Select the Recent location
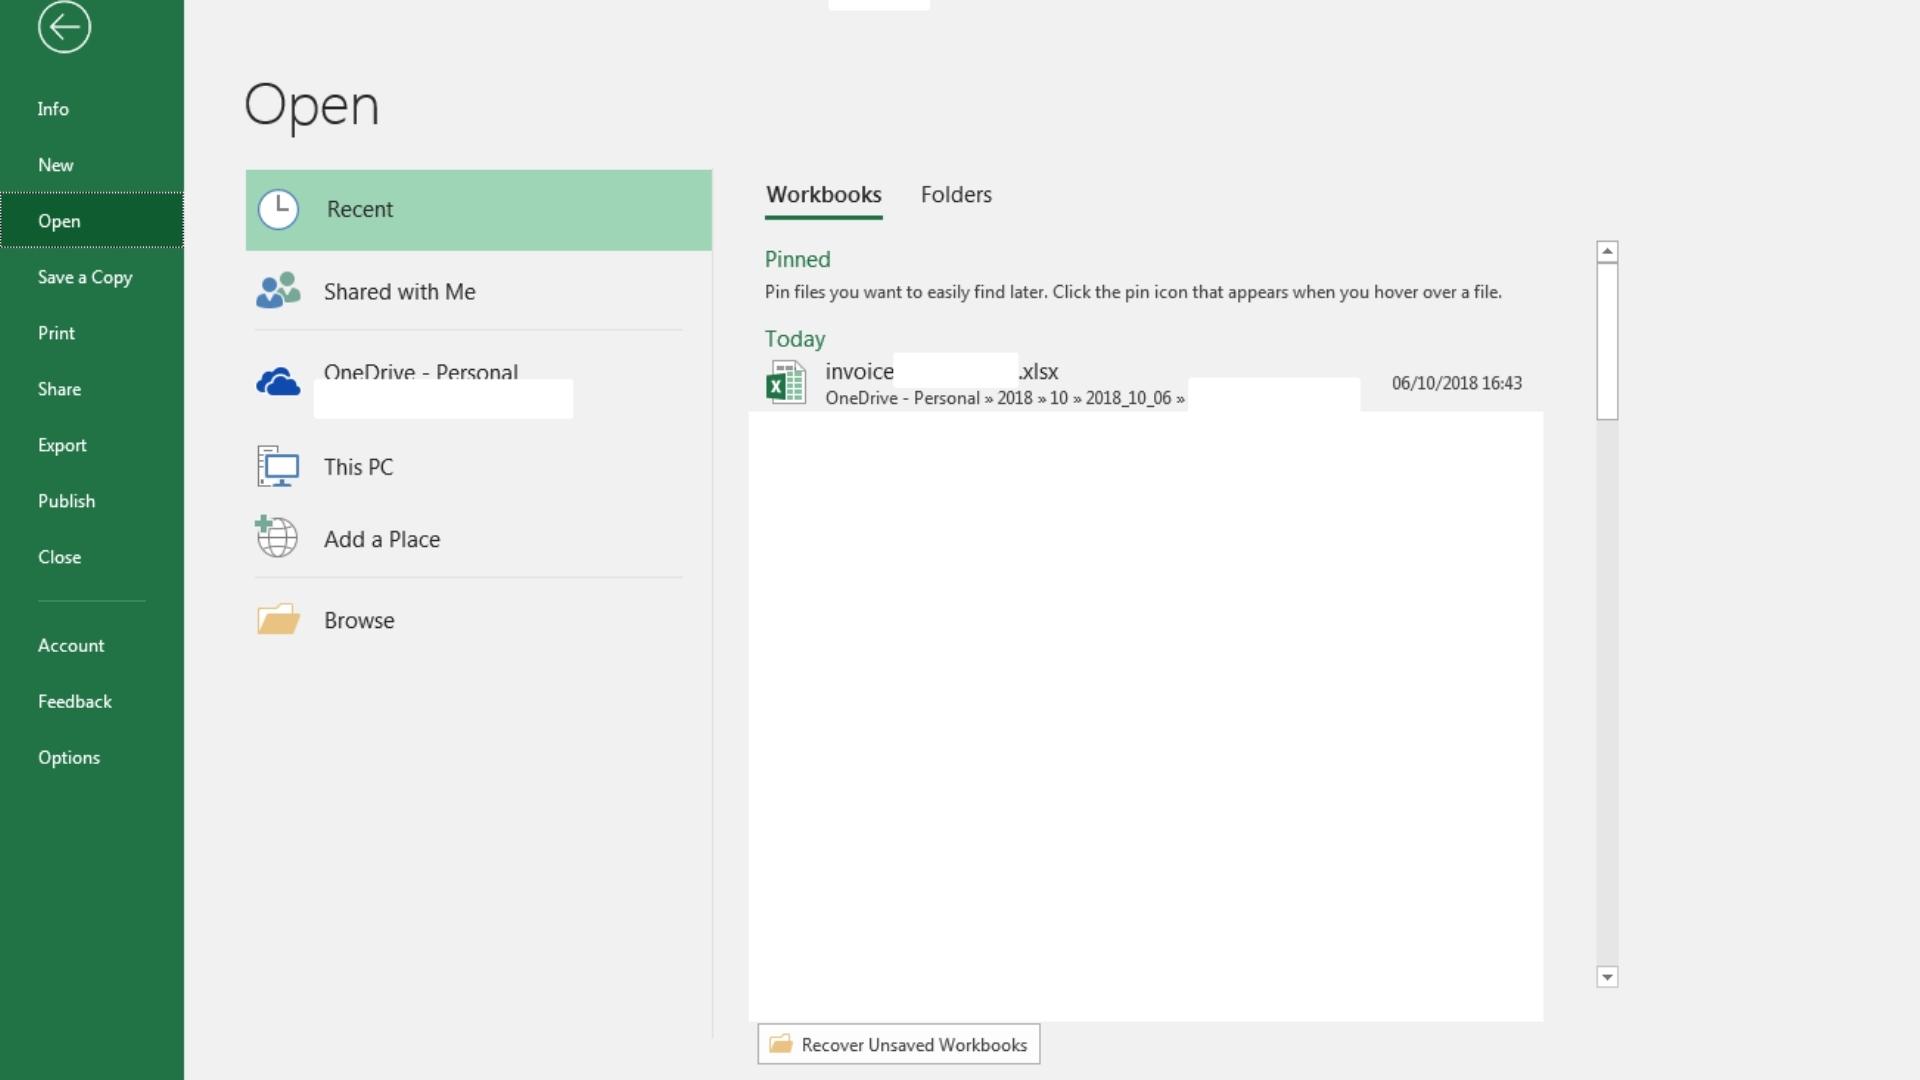The image size is (1920, 1080). [479, 210]
